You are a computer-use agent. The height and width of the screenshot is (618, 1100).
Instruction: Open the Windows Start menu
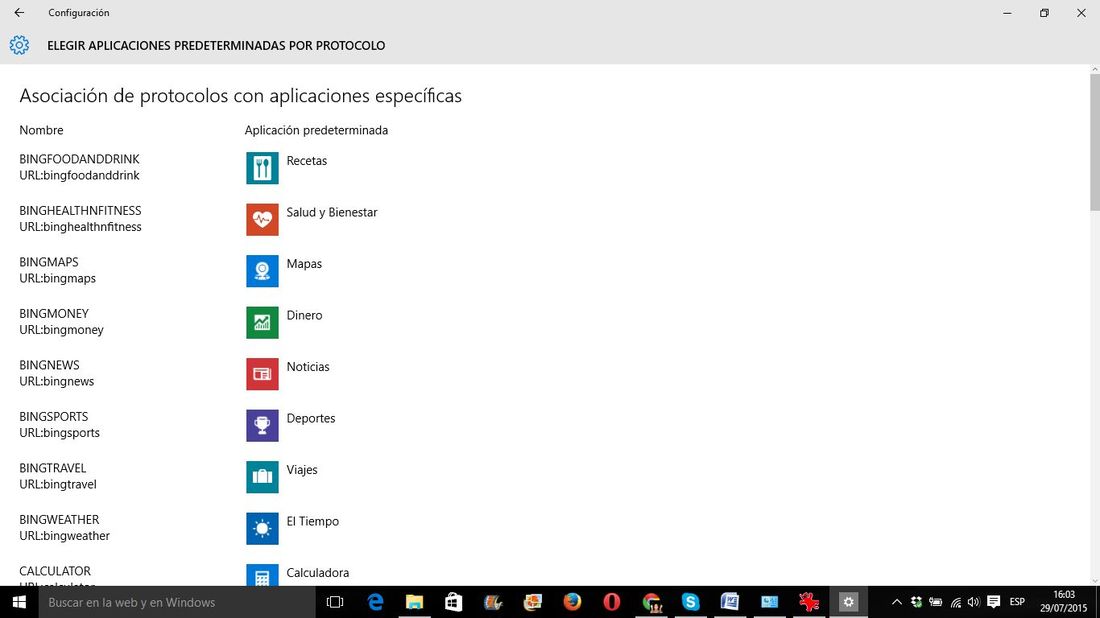click(19, 602)
